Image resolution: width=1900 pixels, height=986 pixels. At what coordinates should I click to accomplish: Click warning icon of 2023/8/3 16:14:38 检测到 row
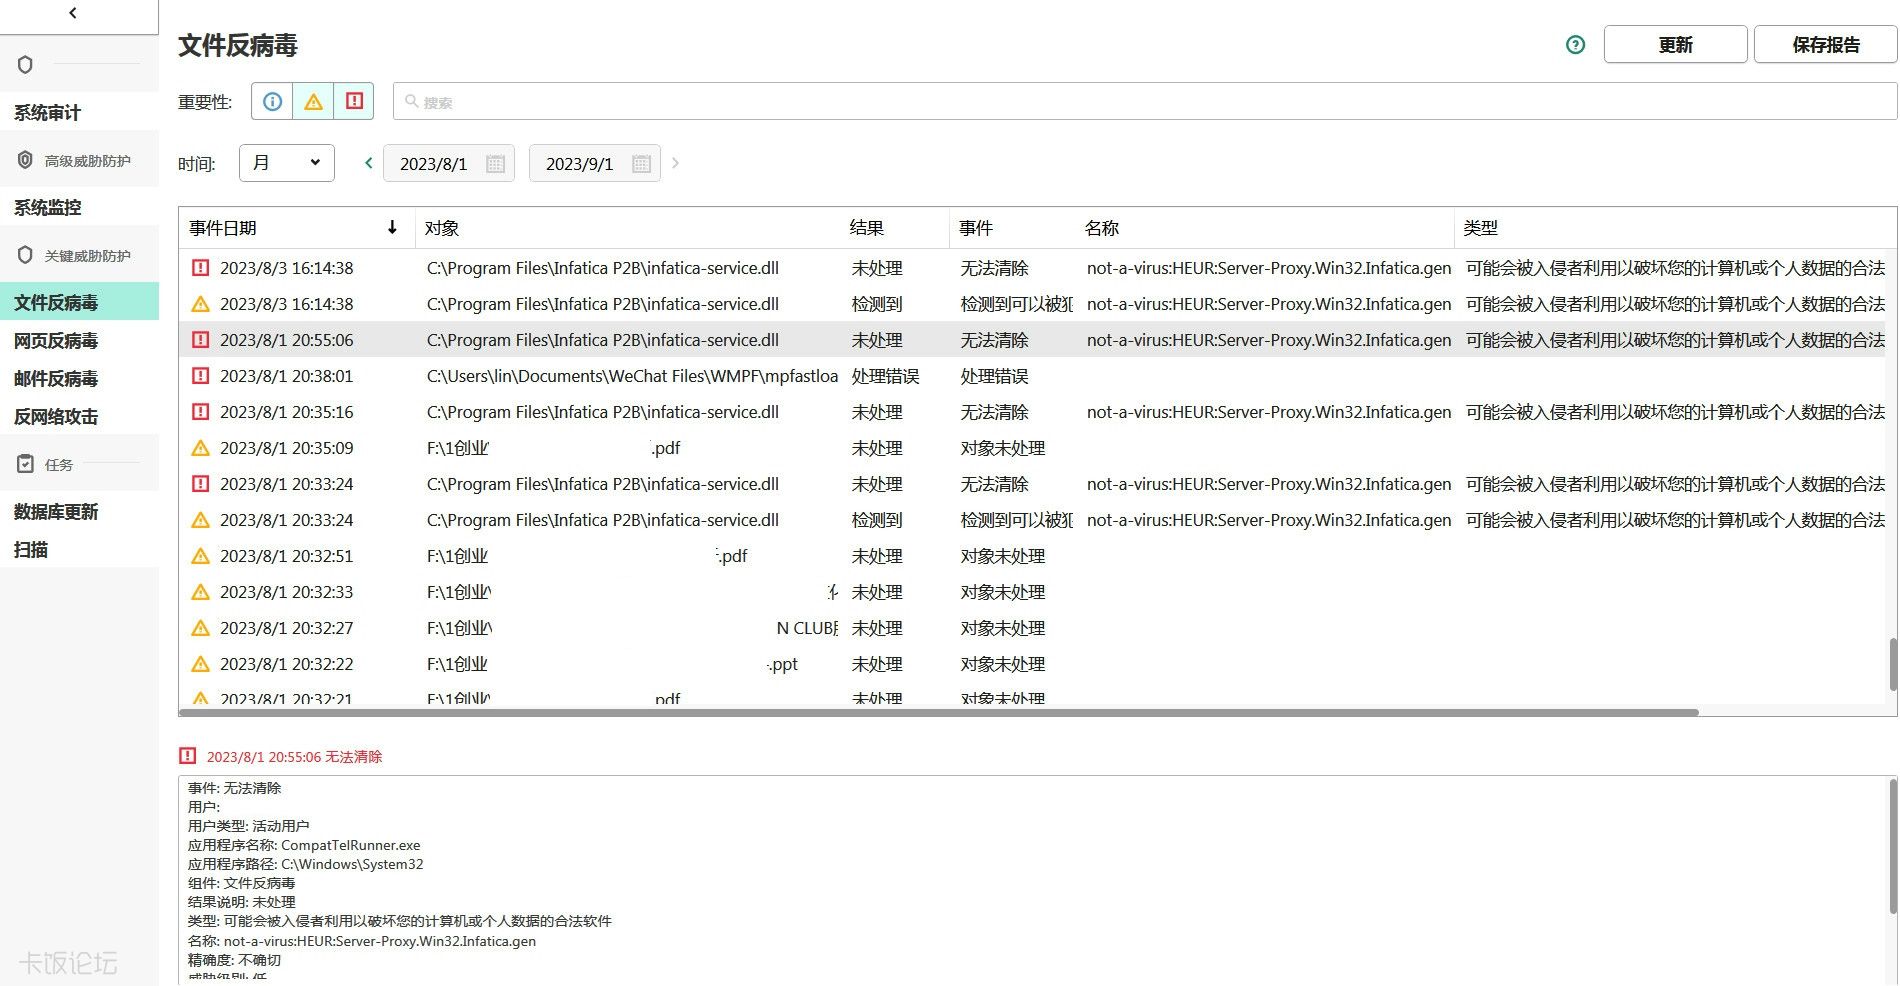(200, 304)
